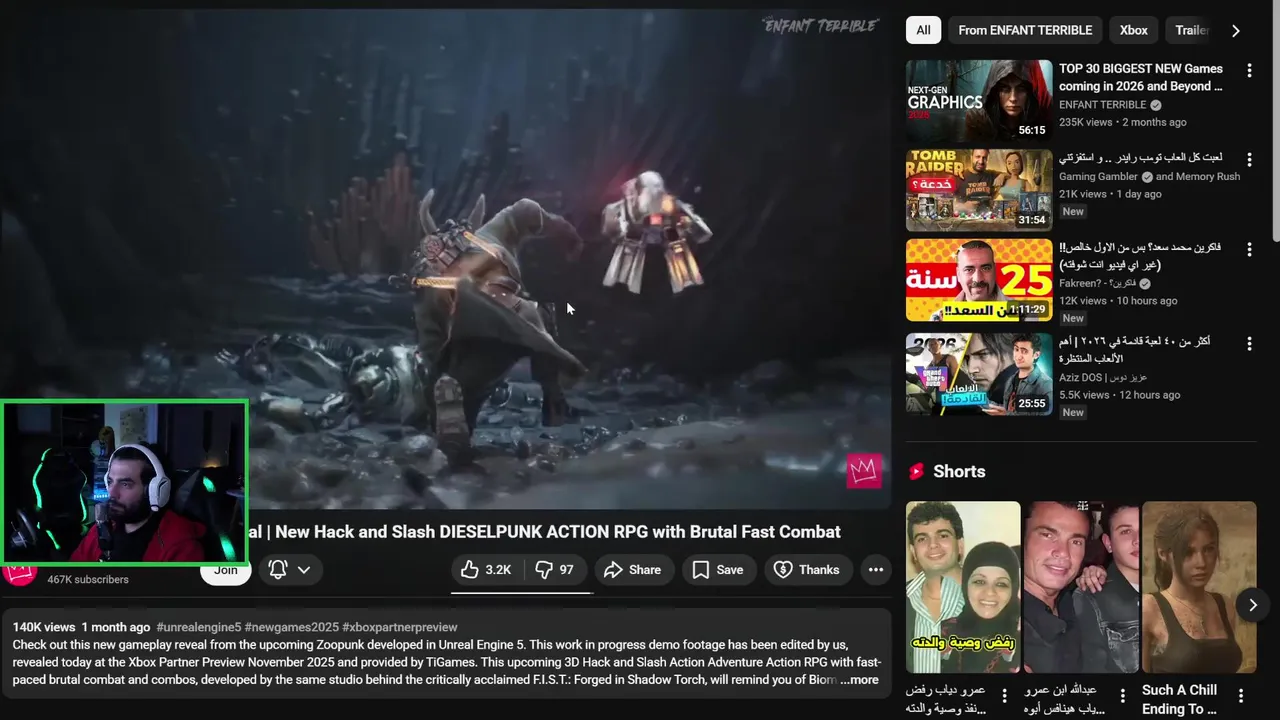The width and height of the screenshot is (1280, 720).
Task: Open the middle Short with two men
Action: coord(1081,587)
